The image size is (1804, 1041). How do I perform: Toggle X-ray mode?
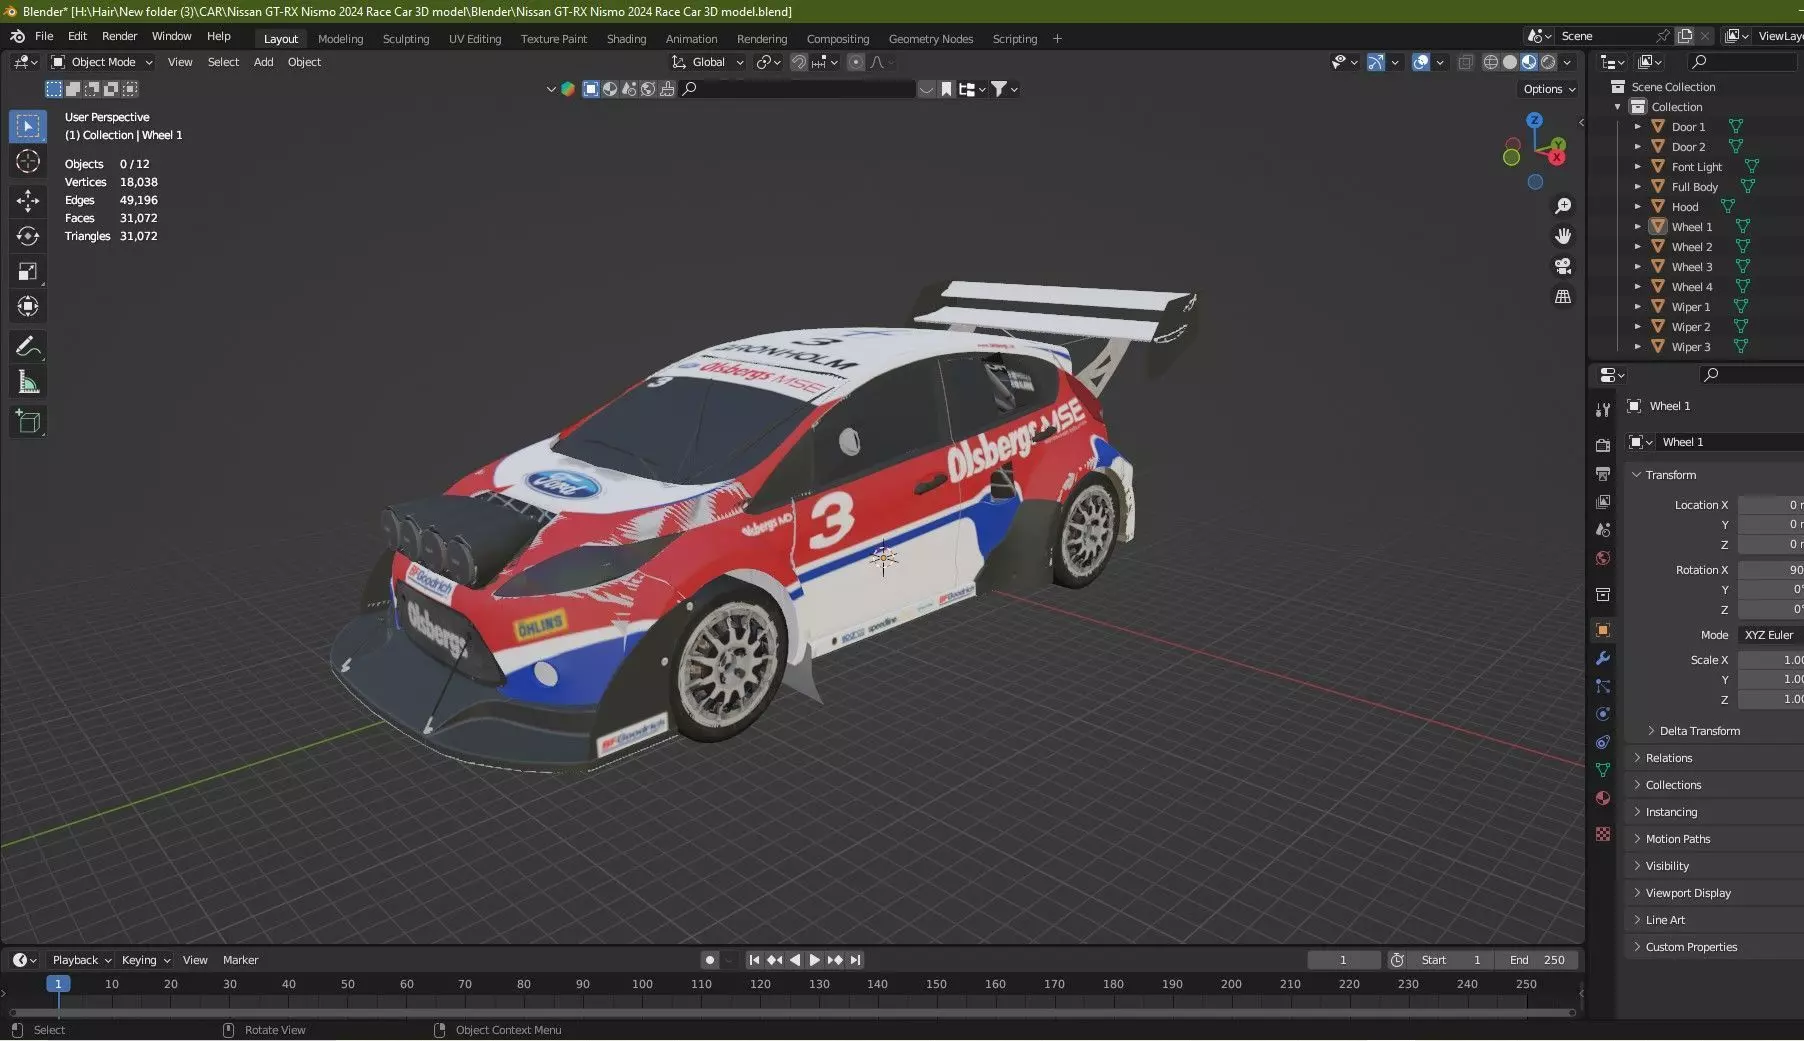coord(1465,62)
